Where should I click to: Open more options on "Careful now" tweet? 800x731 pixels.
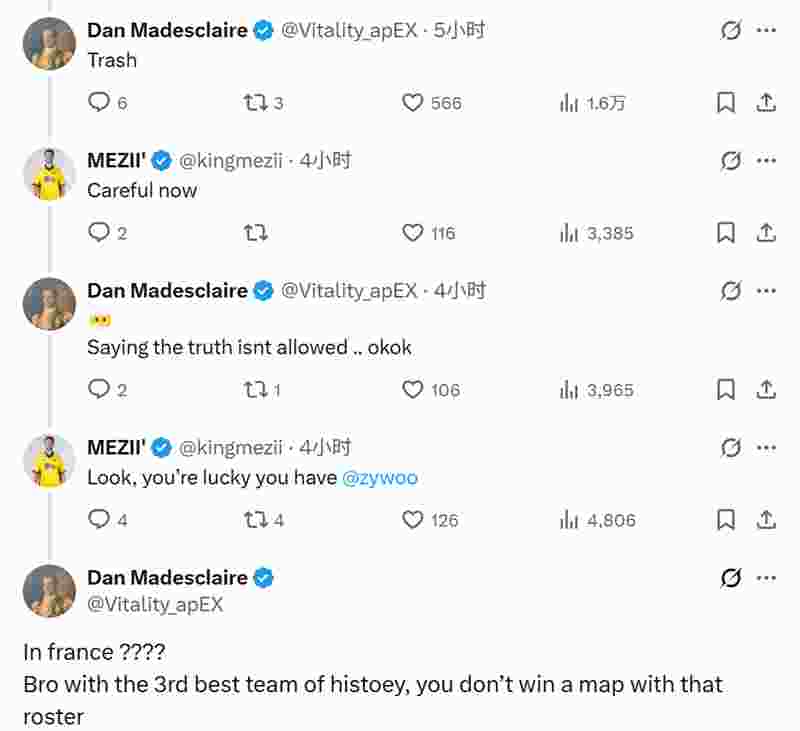click(x=766, y=161)
